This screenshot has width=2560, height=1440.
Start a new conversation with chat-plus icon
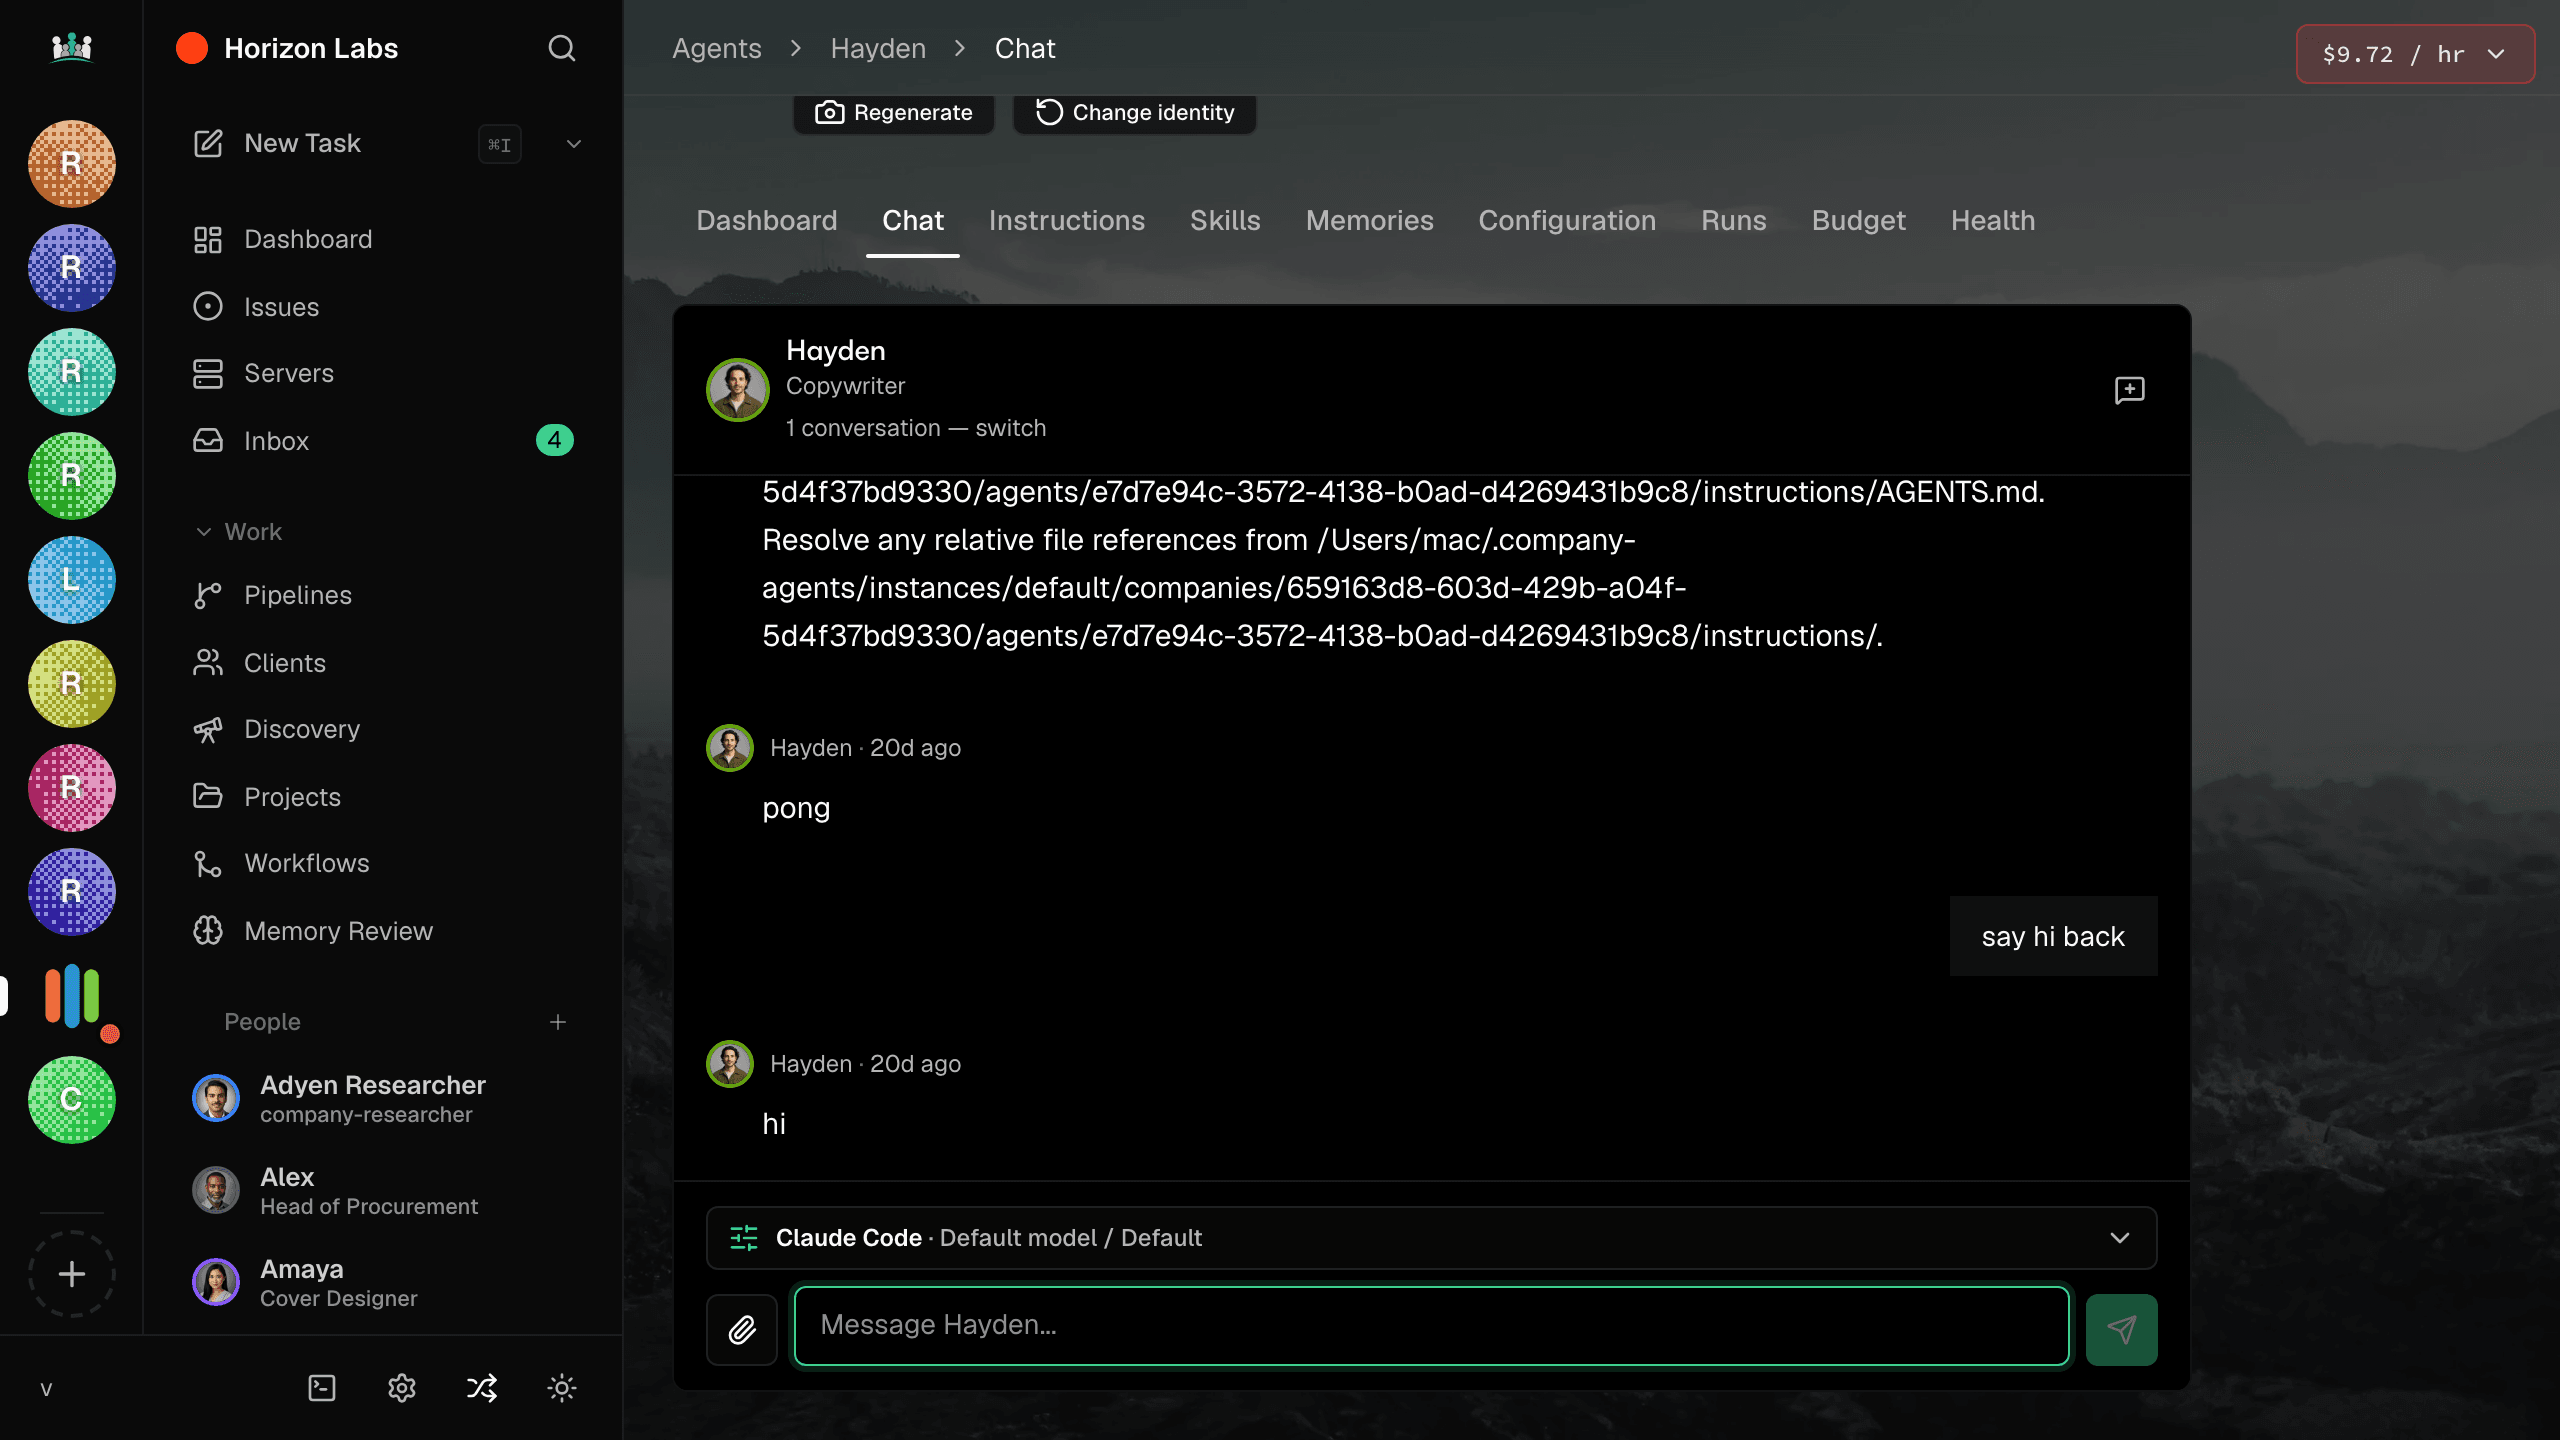2130,390
